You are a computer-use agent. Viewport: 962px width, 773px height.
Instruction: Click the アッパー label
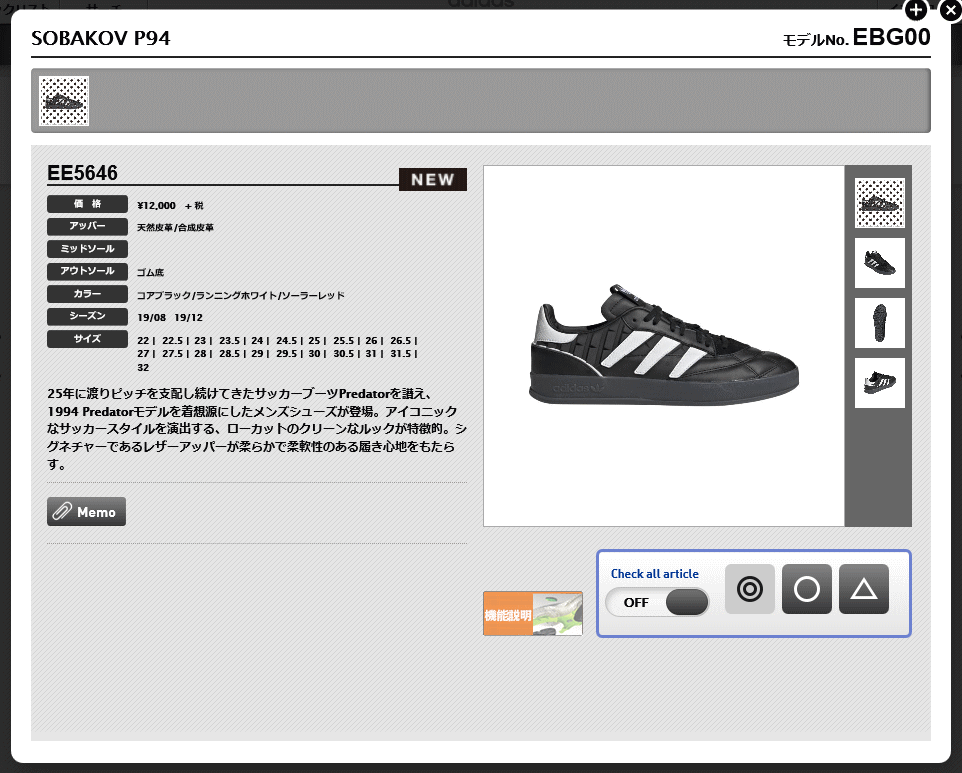(x=87, y=226)
